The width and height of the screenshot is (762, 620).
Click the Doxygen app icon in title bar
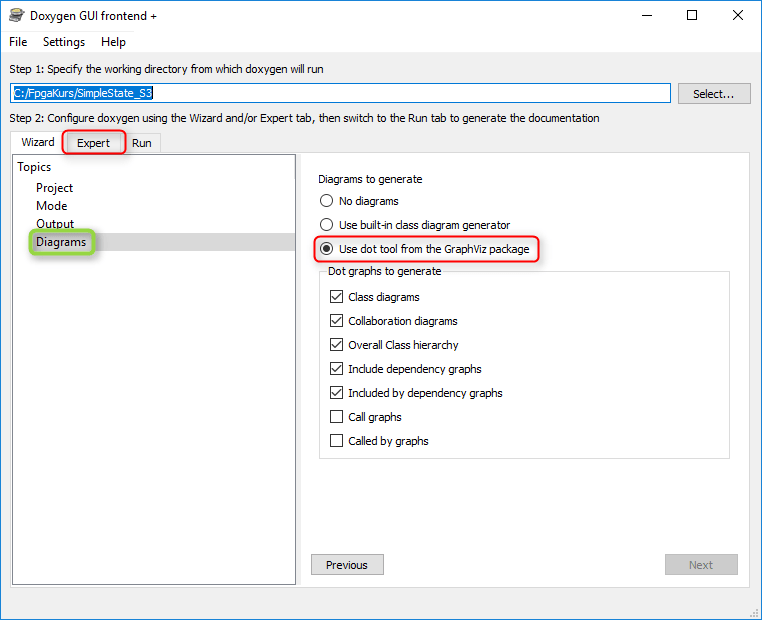coord(16,16)
